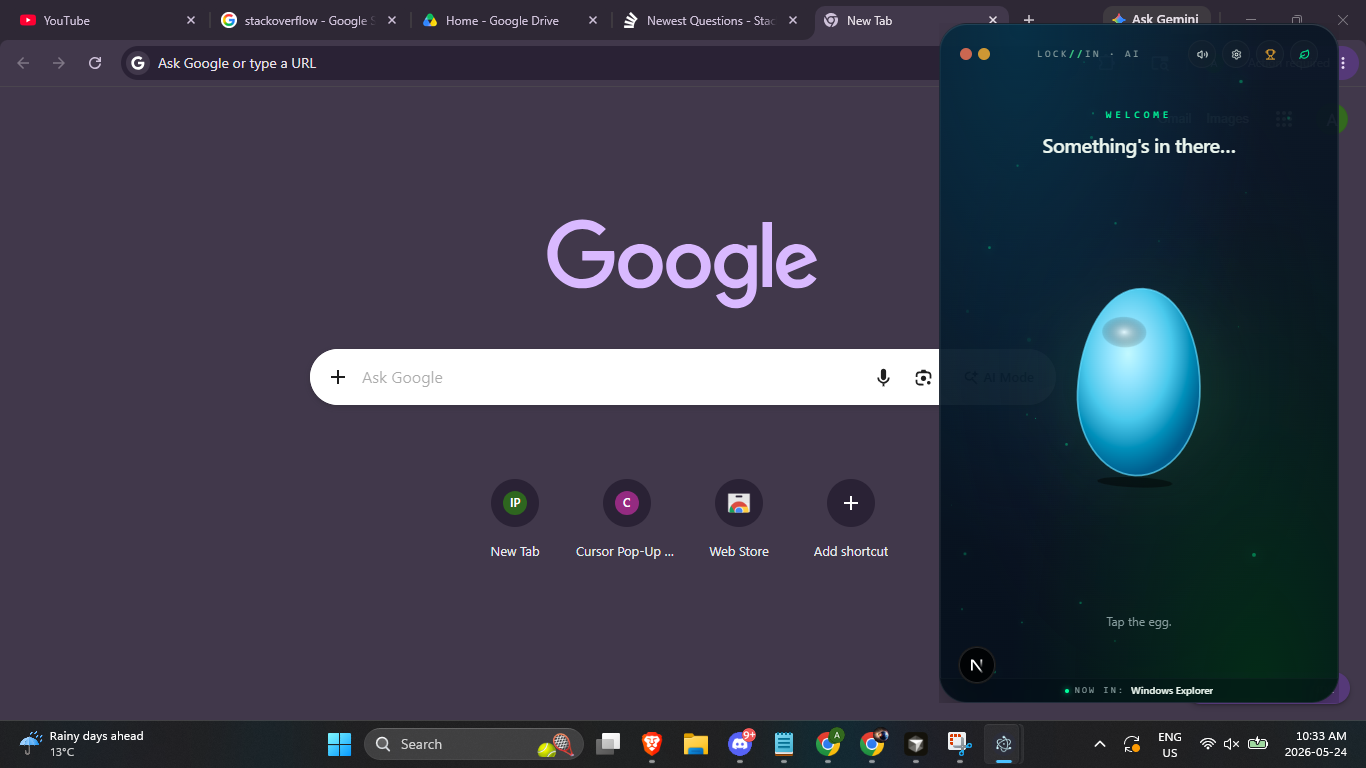Open the Ask Gemini button
Viewport: 1366px width, 768px height.
(x=1157, y=19)
